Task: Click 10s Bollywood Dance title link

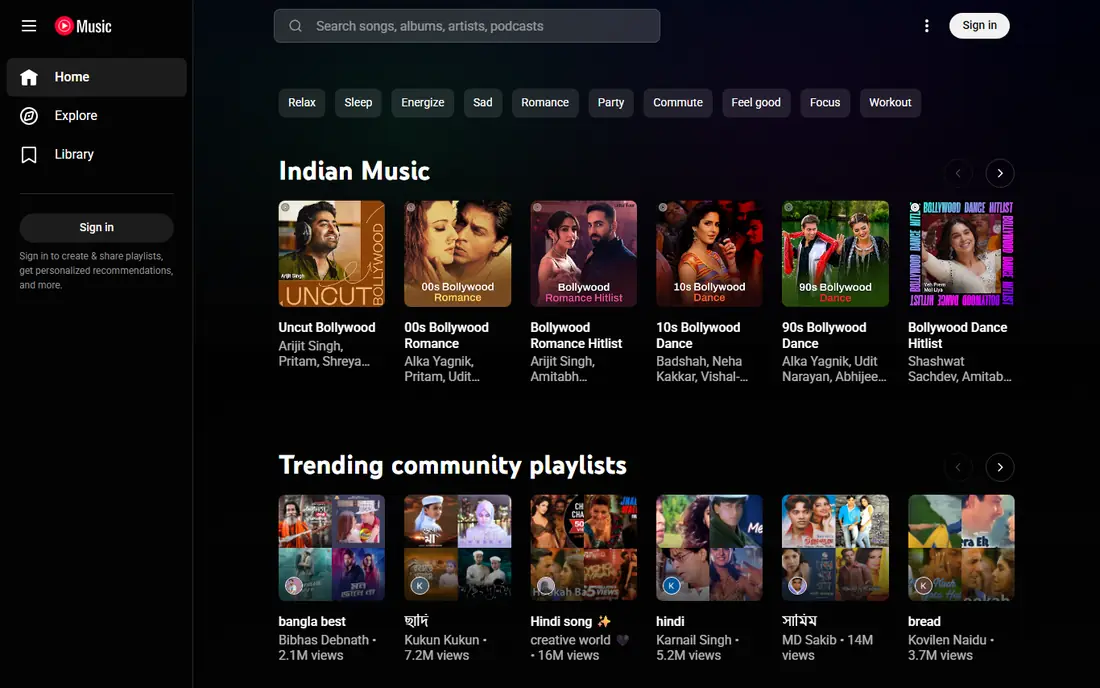Action: (x=698, y=335)
